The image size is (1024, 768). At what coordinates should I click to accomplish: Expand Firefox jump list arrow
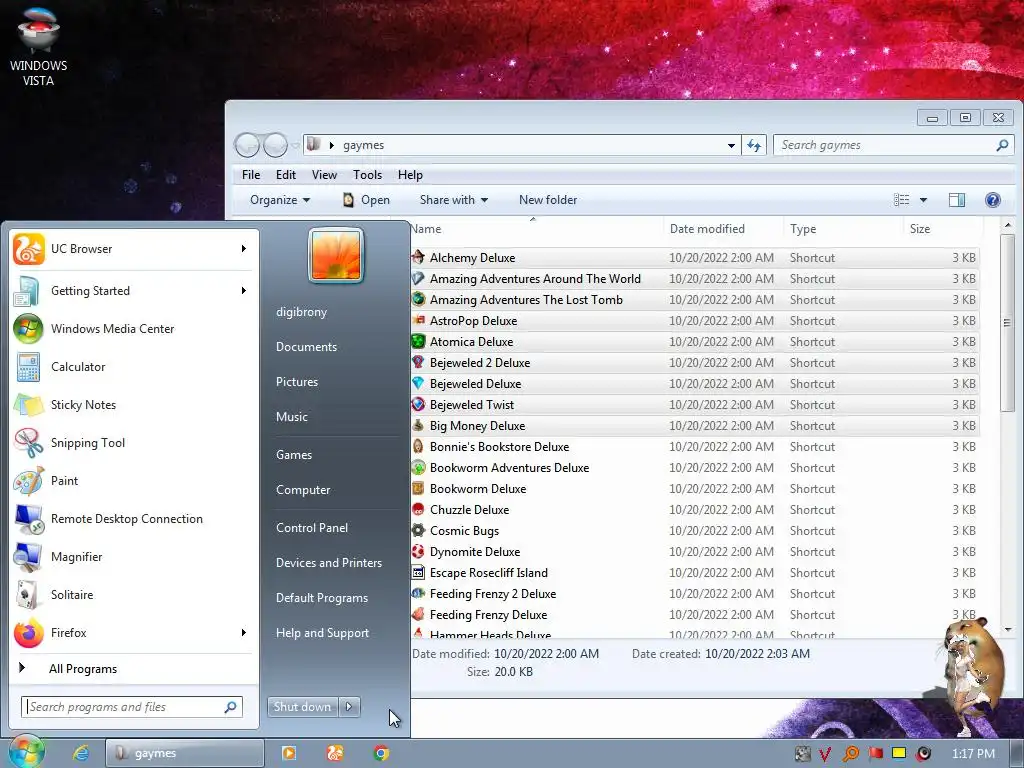coord(244,633)
